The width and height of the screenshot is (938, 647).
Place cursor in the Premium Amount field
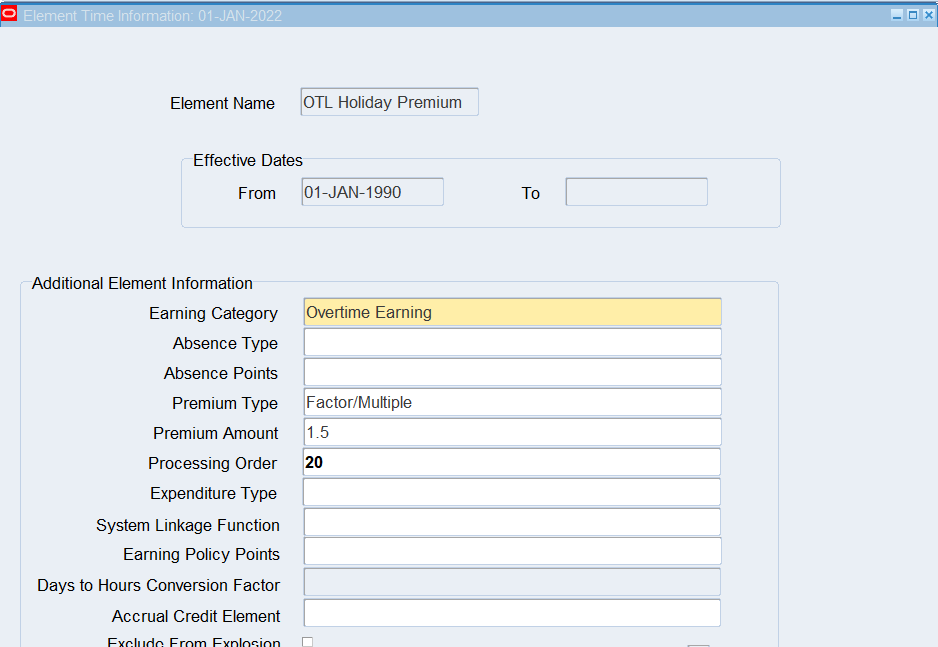(512, 433)
